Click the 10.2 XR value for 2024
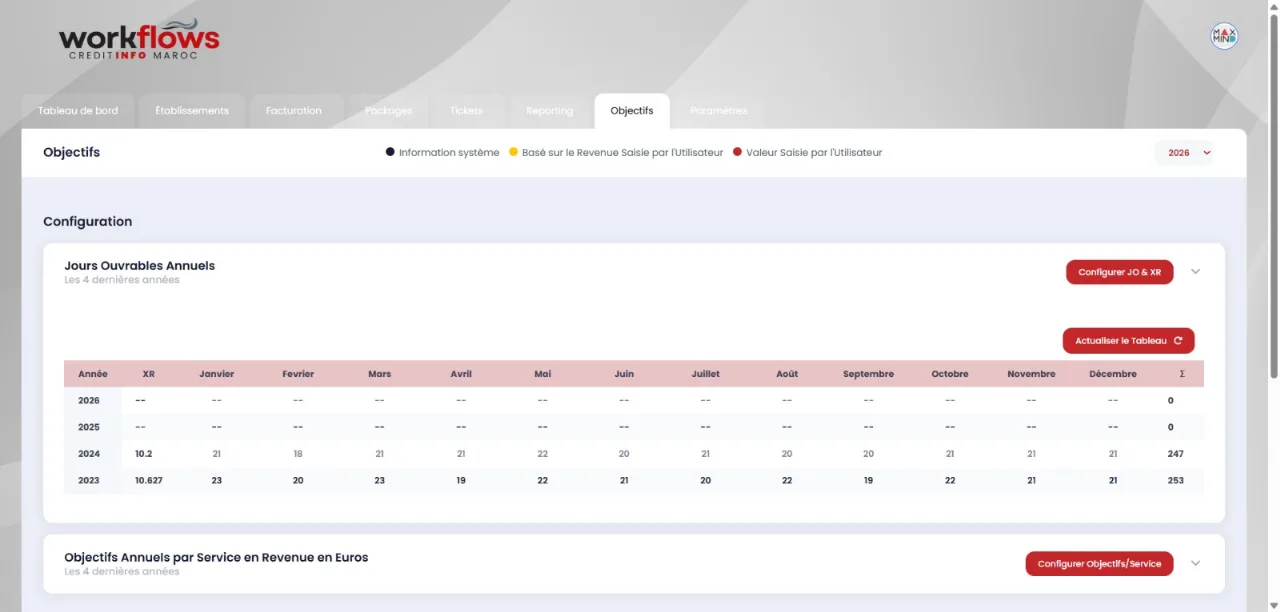Viewport: 1280px width, 612px height. coord(144,454)
